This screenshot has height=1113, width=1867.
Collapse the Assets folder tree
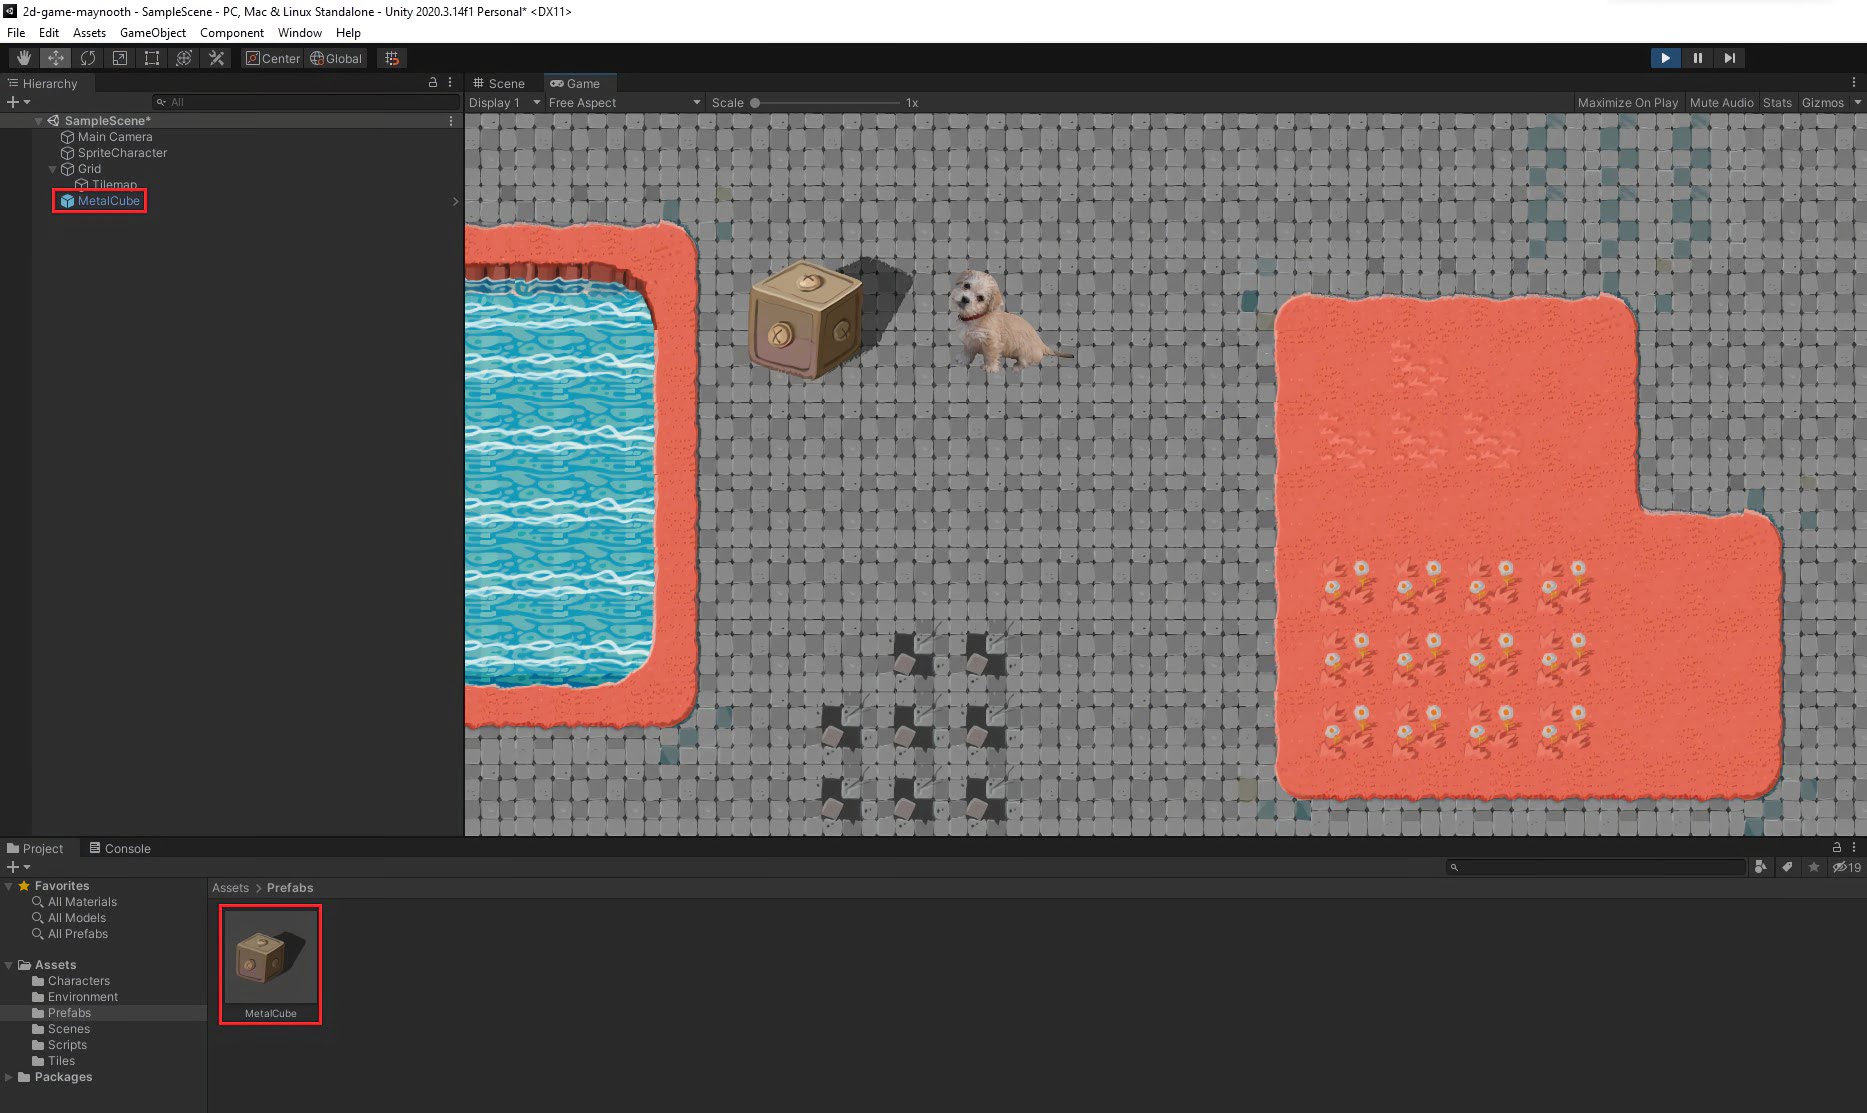[x=9, y=965]
